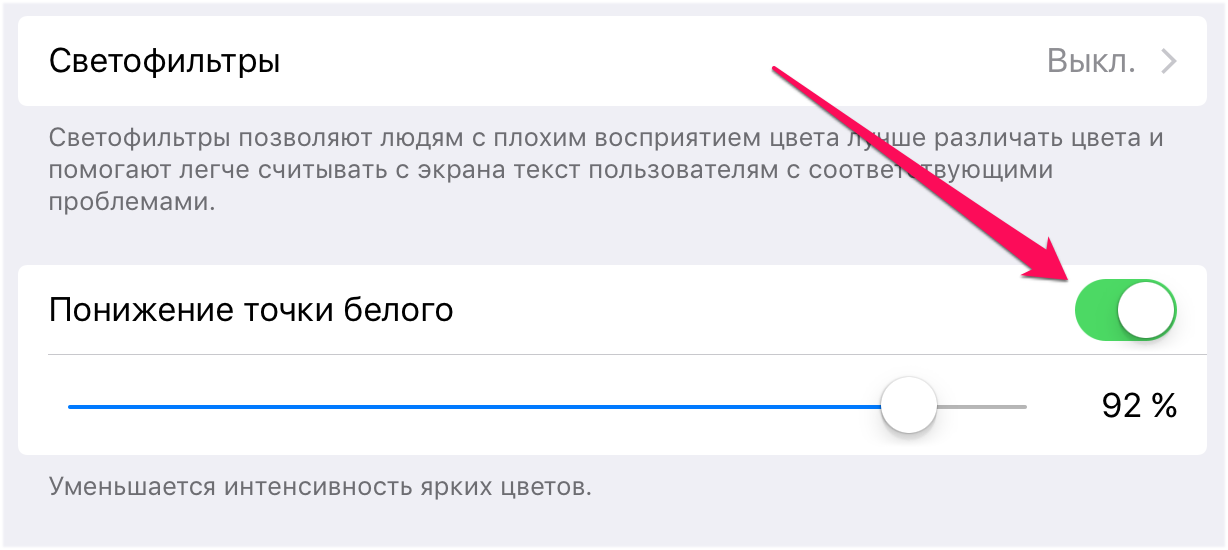Click the white point slider thumb
Screen dimensions: 1228x550
[908, 406]
